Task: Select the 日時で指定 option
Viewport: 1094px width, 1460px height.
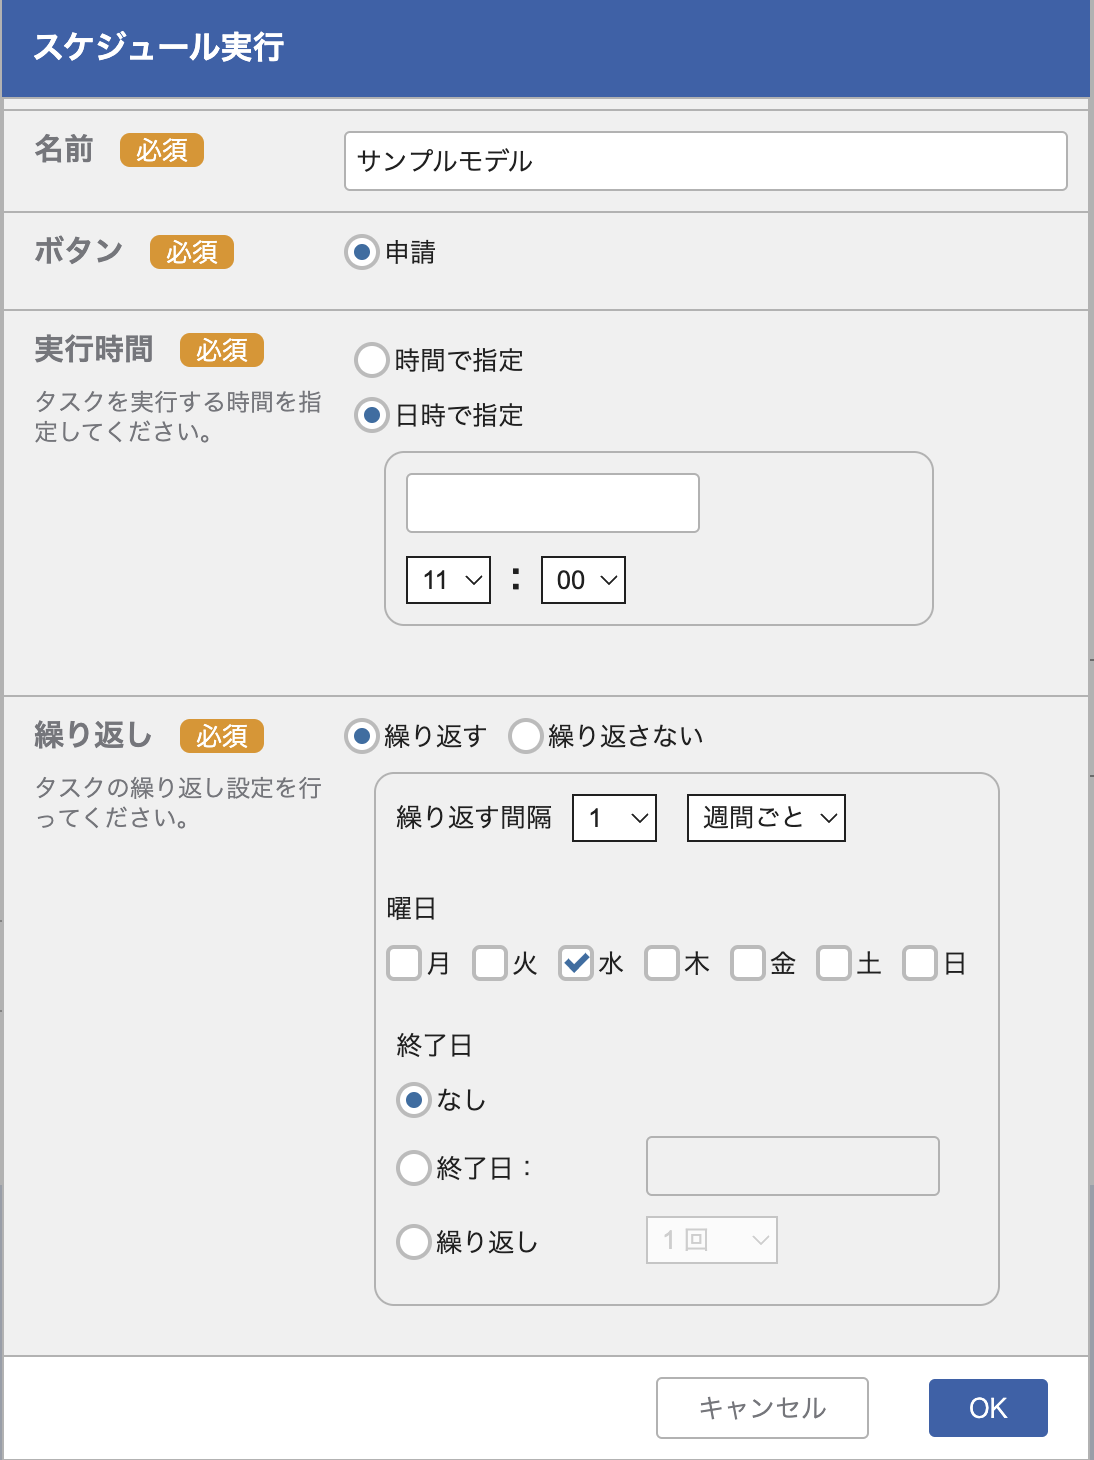Action: (x=371, y=415)
